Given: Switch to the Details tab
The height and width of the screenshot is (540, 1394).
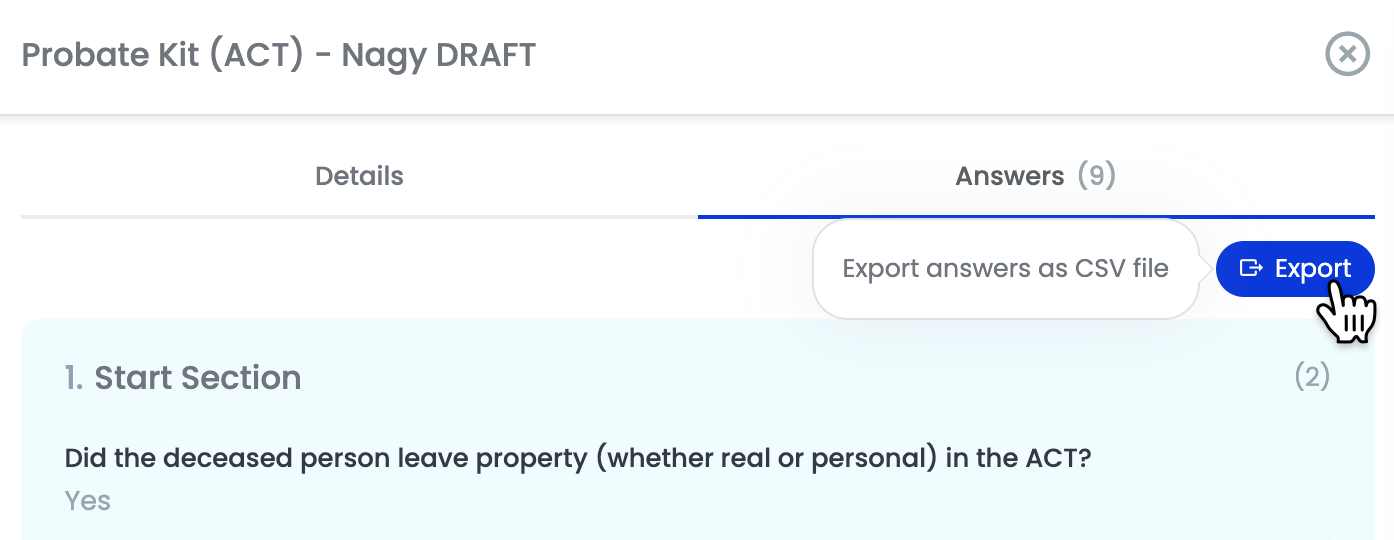Looking at the screenshot, I should tap(359, 176).
